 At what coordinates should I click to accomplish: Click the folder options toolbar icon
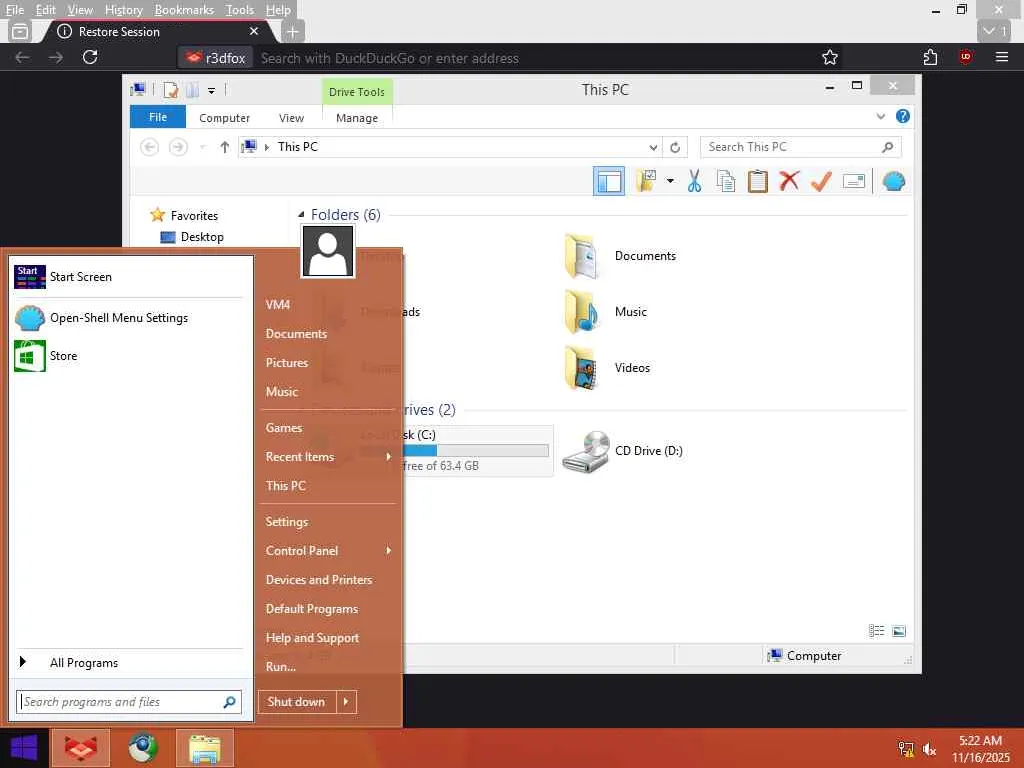tap(646, 181)
